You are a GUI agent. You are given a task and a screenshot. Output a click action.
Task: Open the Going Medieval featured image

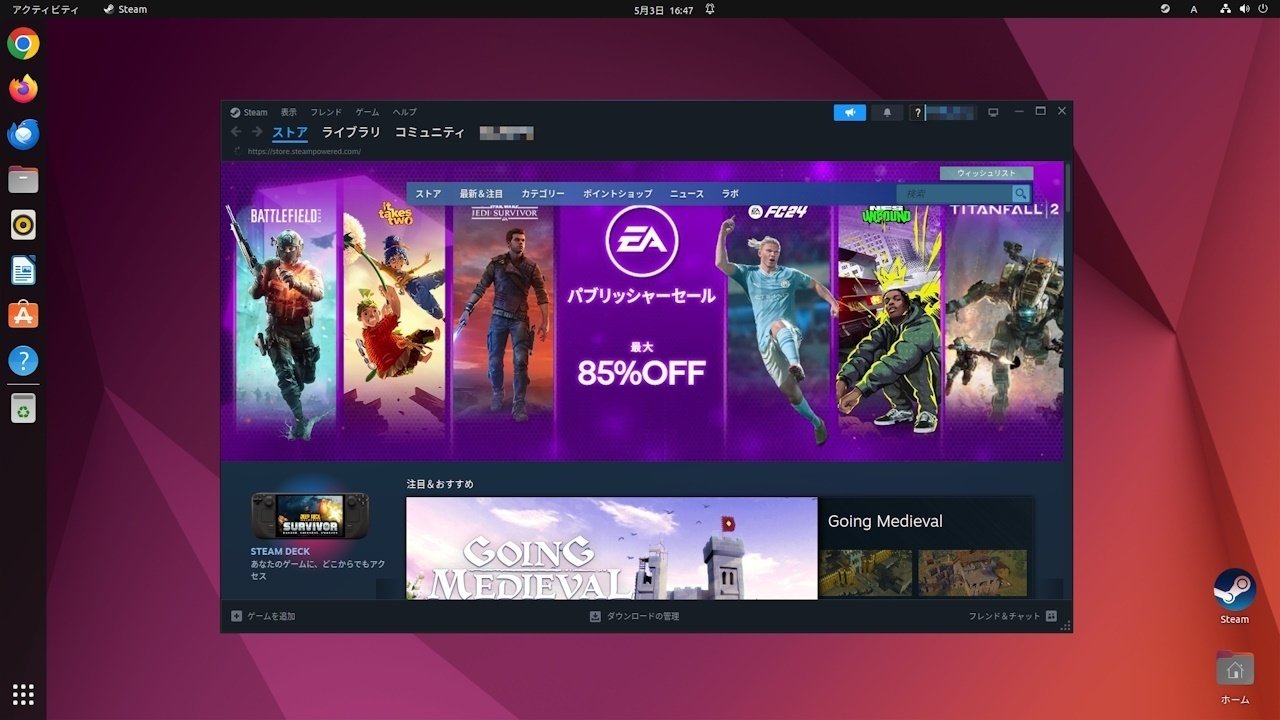[611, 548]
